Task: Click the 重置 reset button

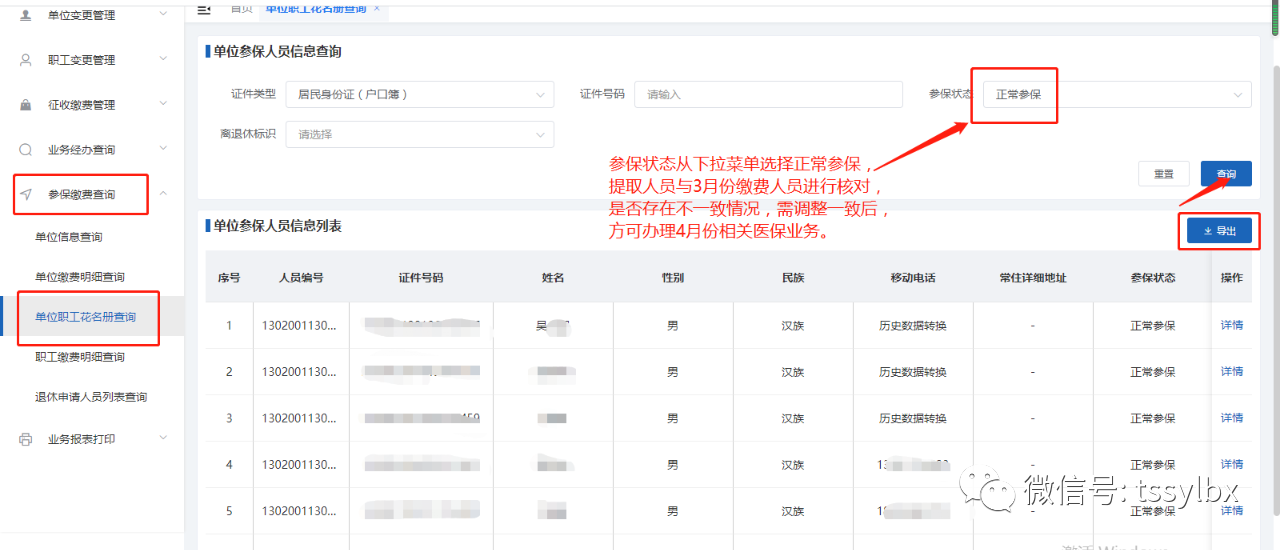Action: (1164, 174)
